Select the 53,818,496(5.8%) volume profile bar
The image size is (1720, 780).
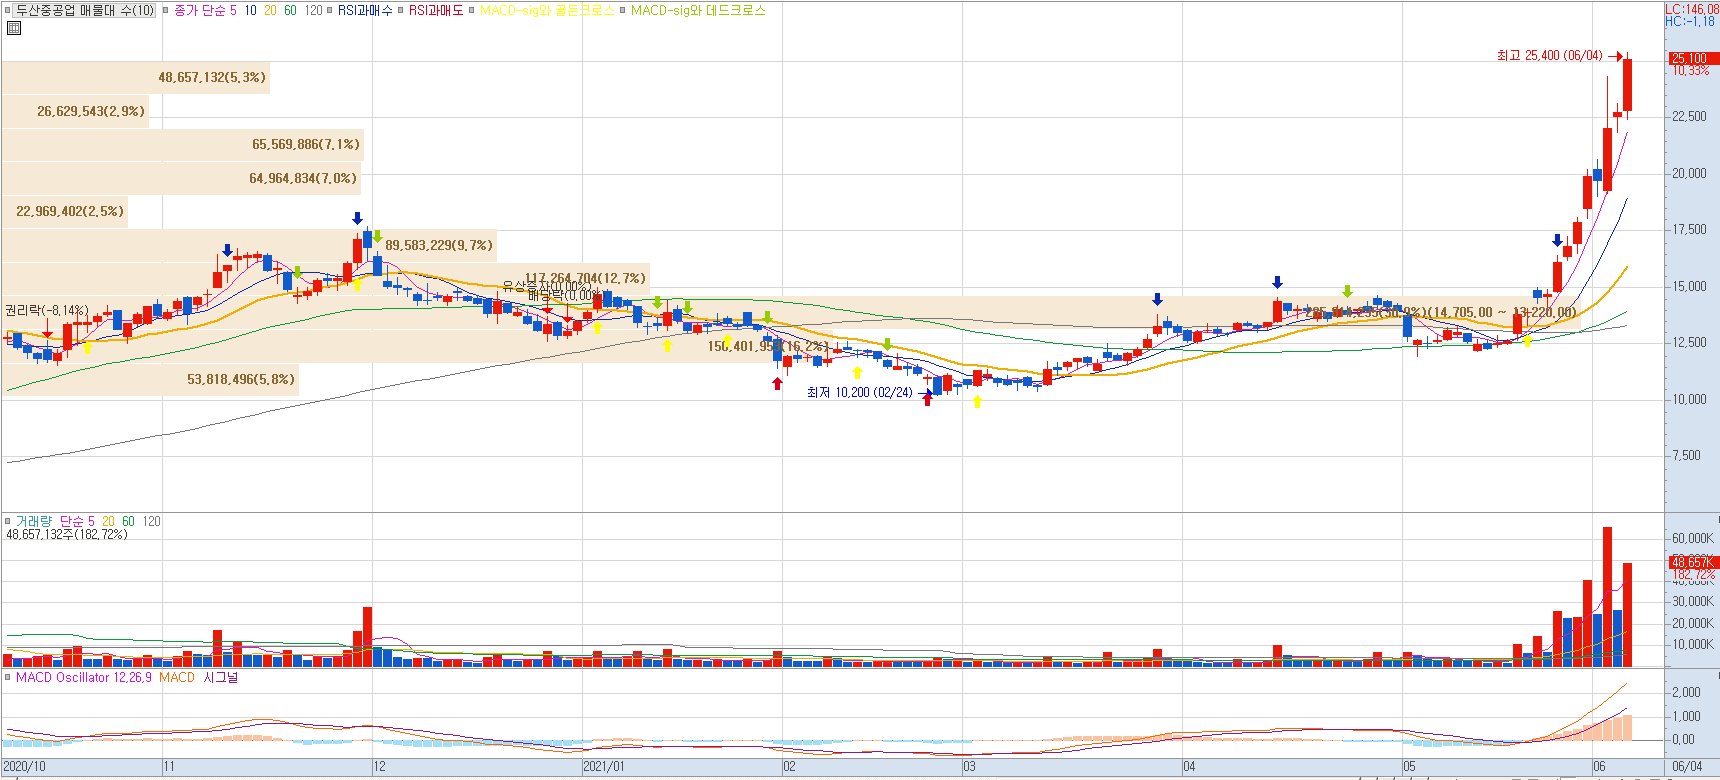(x=150, y=379)
